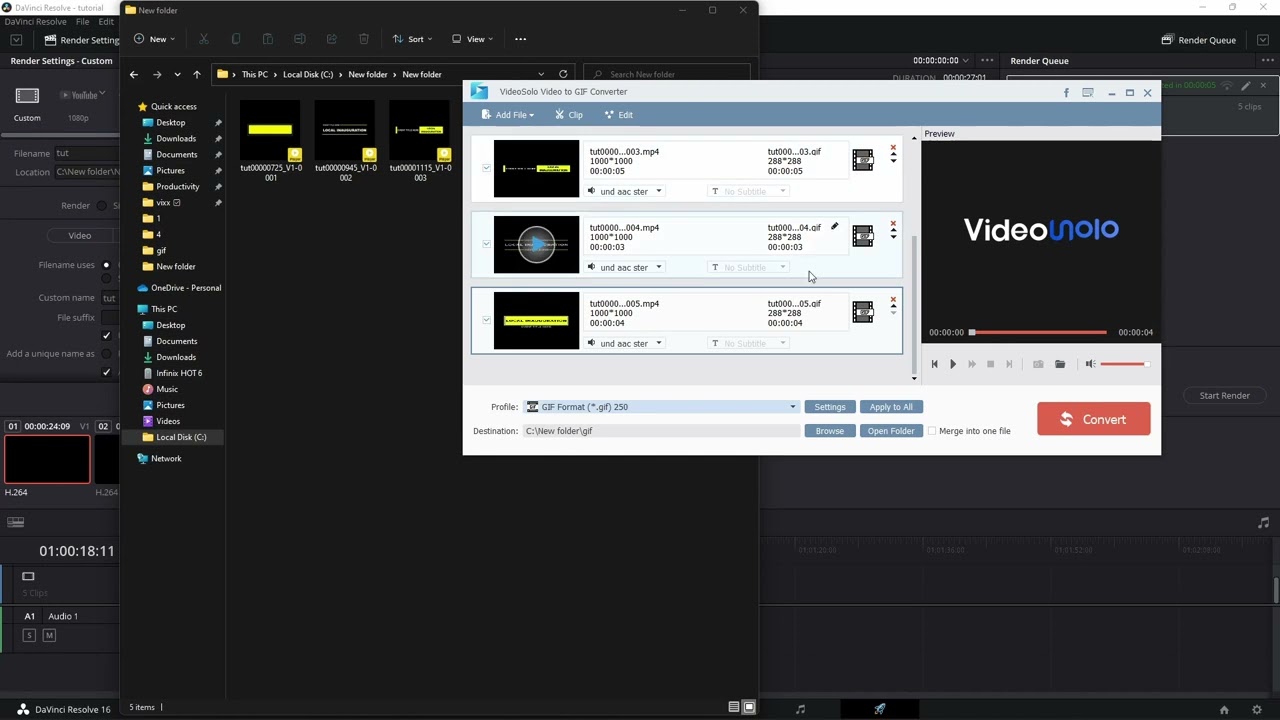Open Sort dropdown in File Explorer
Viewport: 1280px width, 720px height.
tap(412, 39)
